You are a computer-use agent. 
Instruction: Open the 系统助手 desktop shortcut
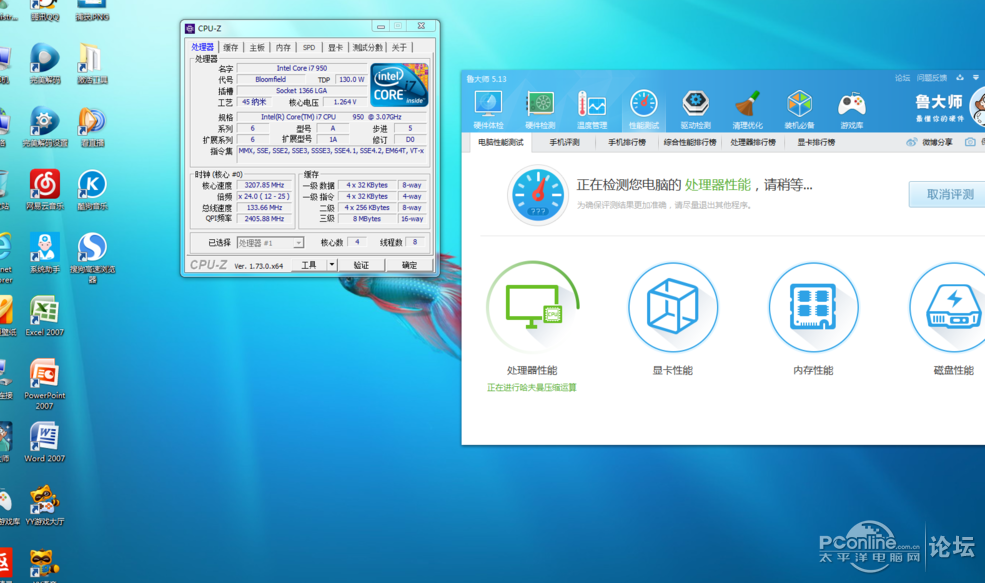[x=45, y=253]
